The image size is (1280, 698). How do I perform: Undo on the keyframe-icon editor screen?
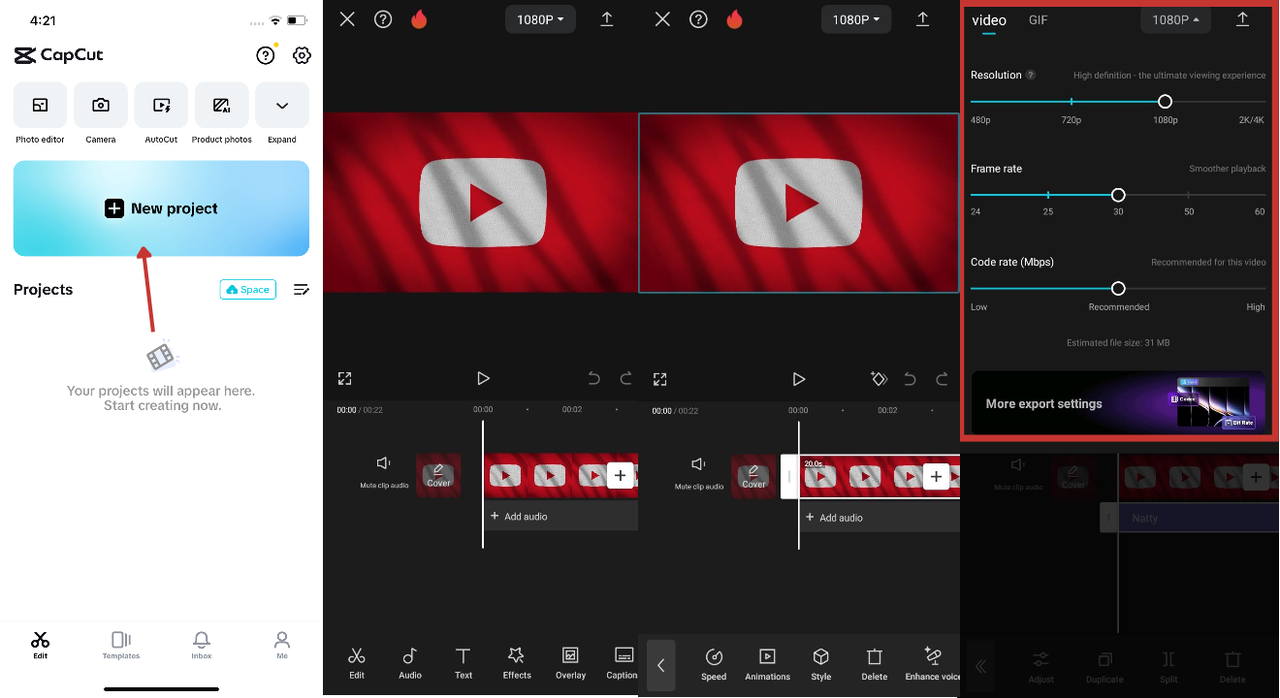coord(910,379)
